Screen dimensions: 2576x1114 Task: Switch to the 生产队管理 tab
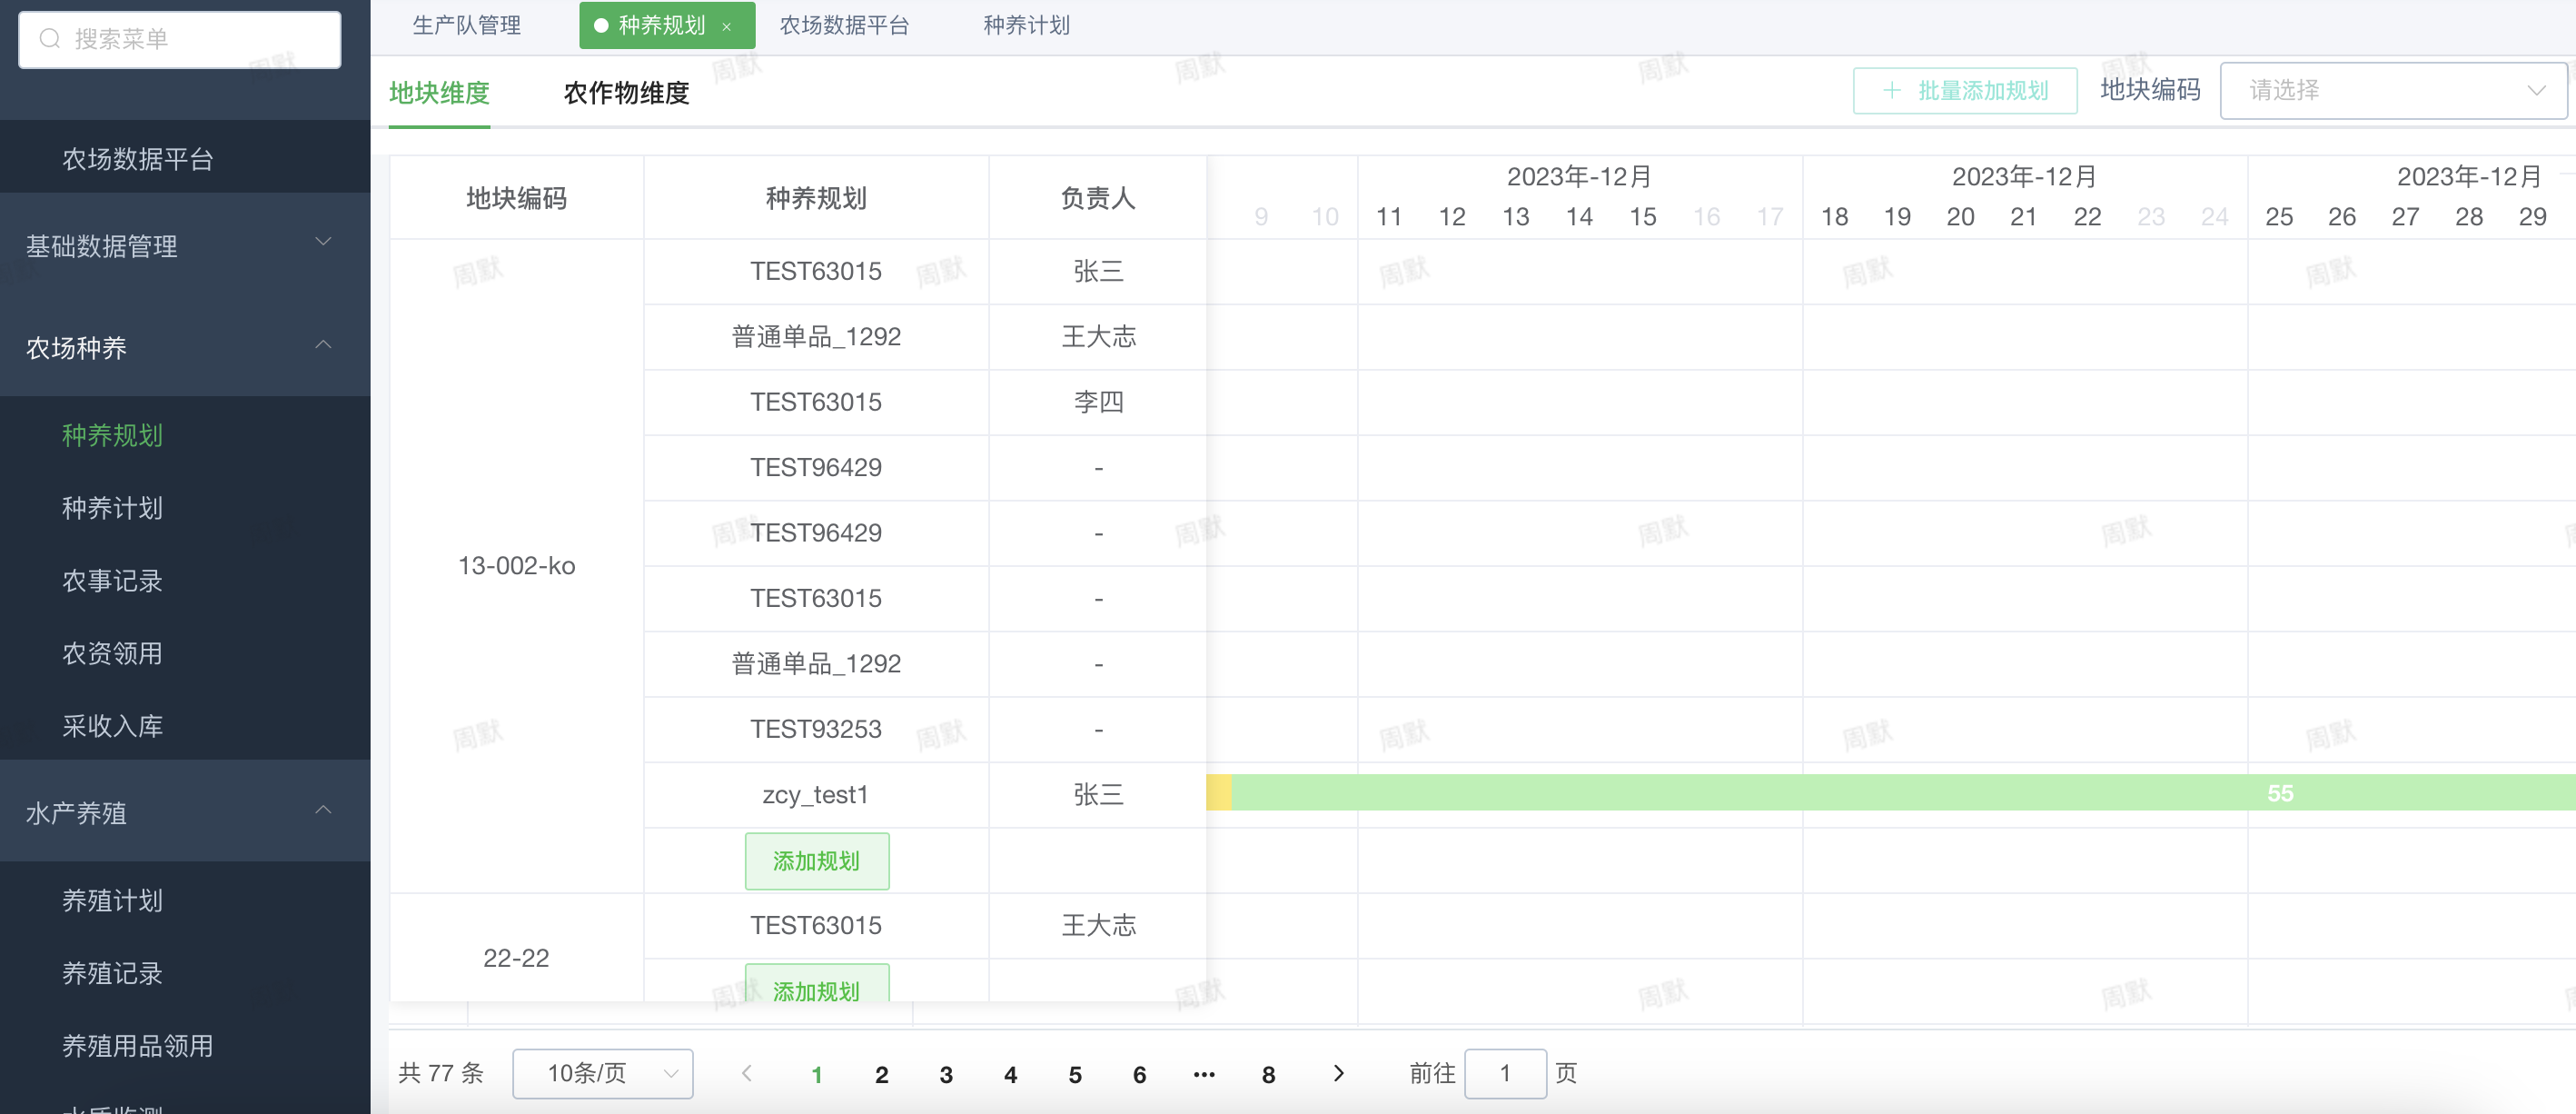pyautogui.click(x=467, y=25)
